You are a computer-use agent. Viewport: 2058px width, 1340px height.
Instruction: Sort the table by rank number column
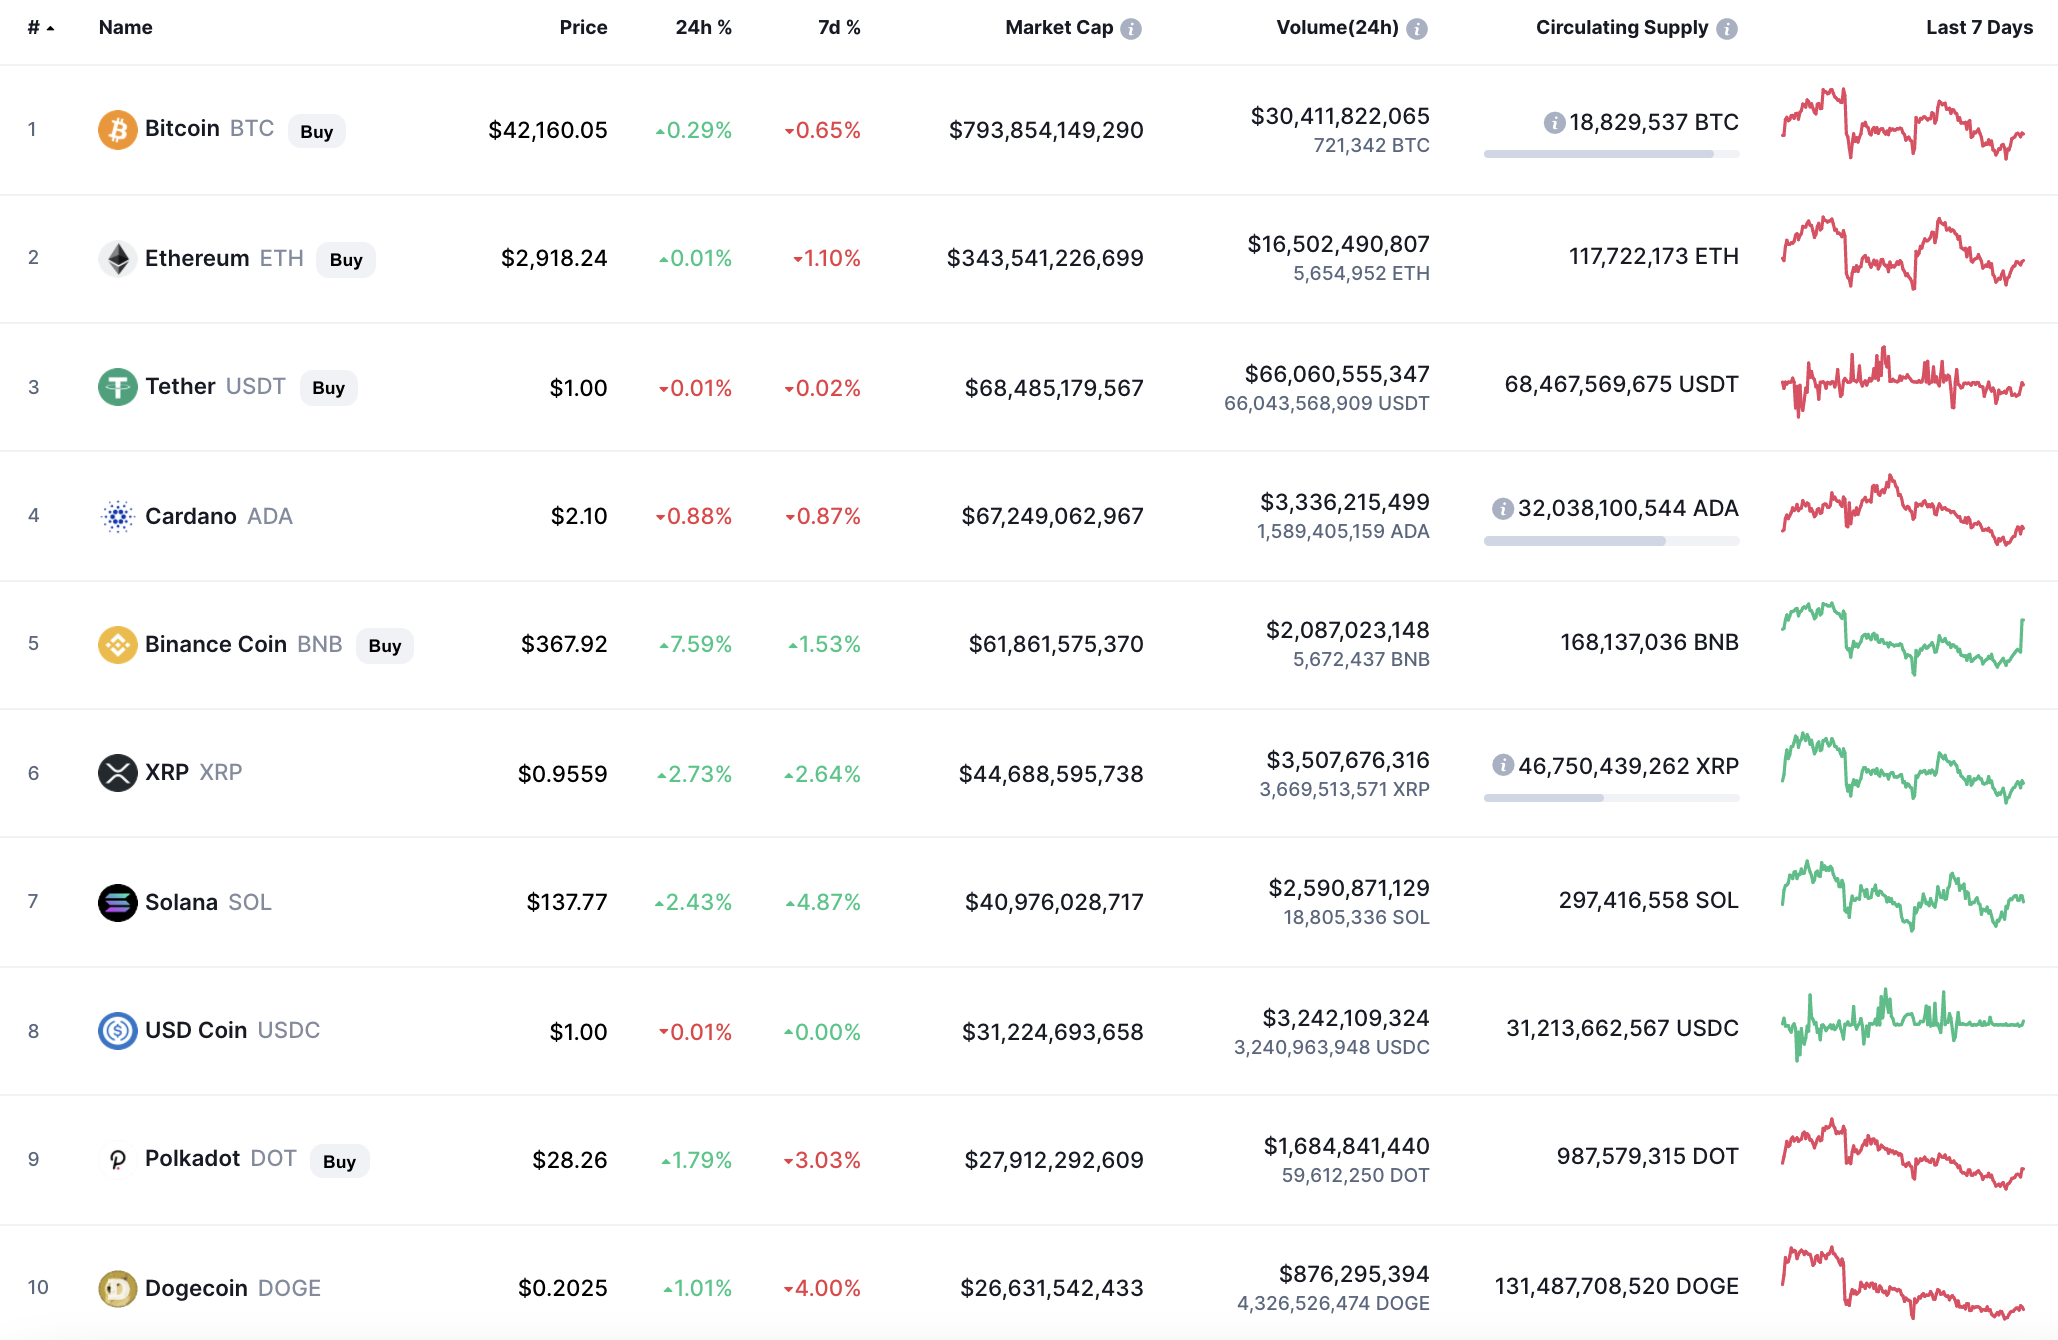pyautogui.click(x=40, y=28)
